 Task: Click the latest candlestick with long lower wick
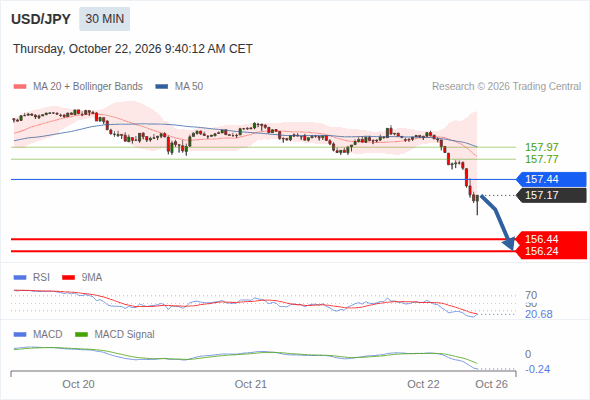(477, 205)
